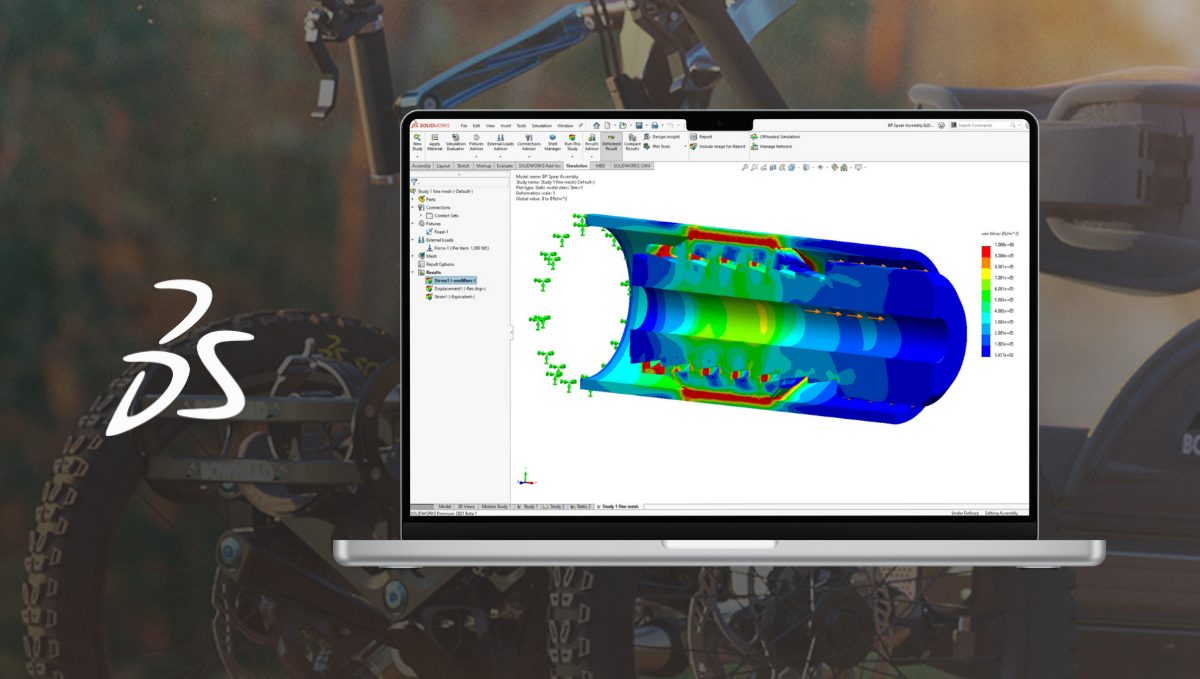Screen dimensions: 1200x679
Task: Open the Simulation menu
Action: [x=542, y=126]
